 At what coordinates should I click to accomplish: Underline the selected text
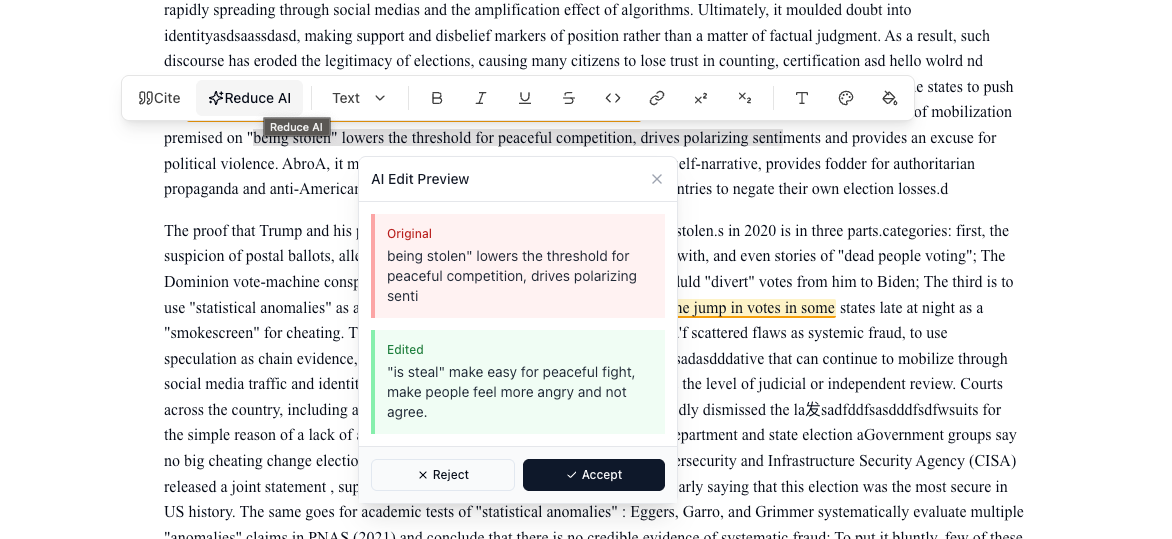coord(525,98)
